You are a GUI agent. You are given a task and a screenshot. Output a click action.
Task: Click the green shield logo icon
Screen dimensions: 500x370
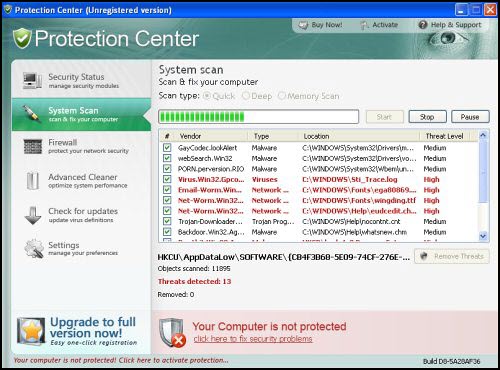[22, 38]
